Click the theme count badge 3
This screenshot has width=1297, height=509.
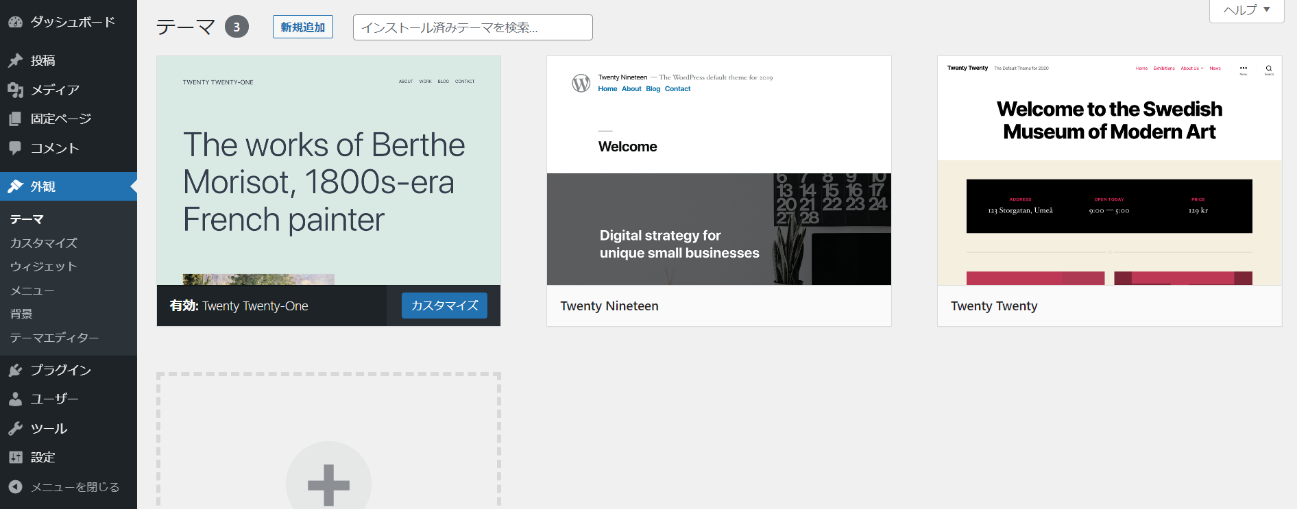(237, 27)
